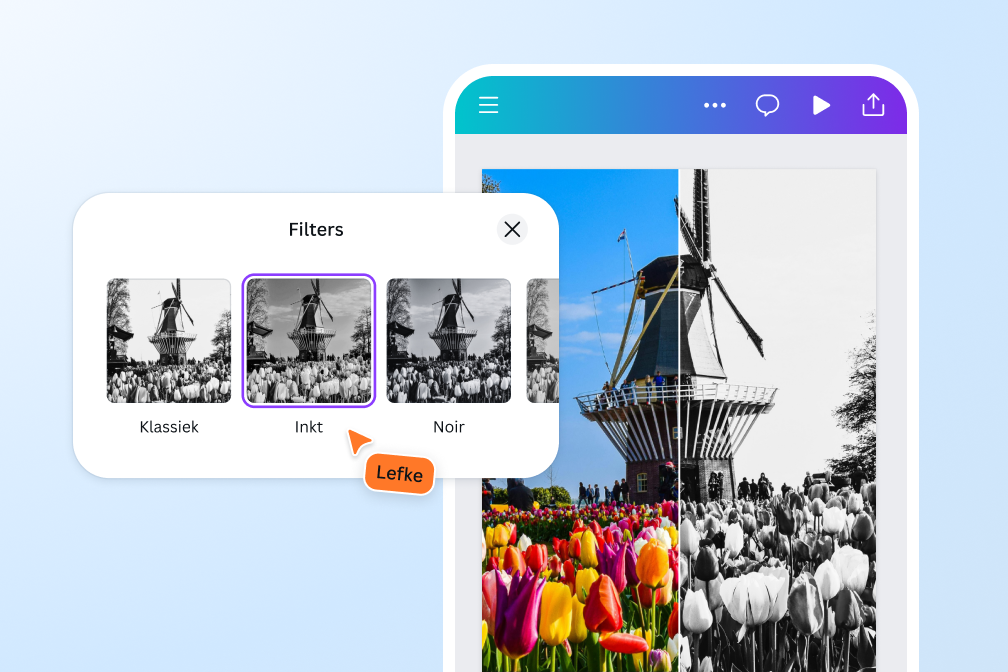The width and height of the screenshot is (1008, 672).
Task: Open the three-dot more options menu
Action: [x=715, y=105]
